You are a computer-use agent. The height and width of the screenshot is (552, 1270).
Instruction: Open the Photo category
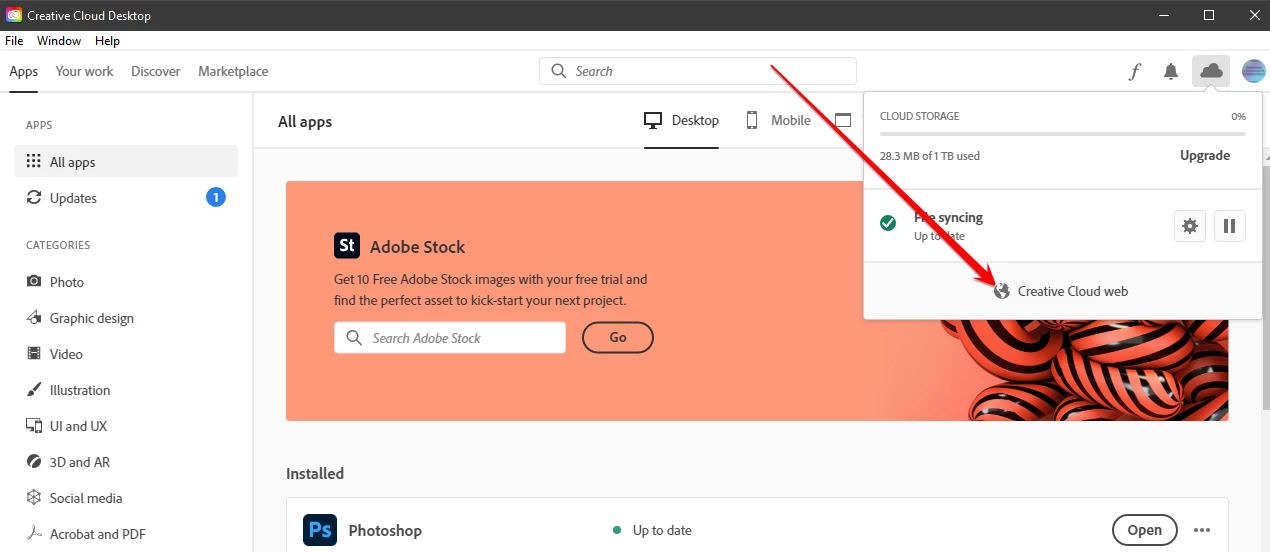(126, 282)
